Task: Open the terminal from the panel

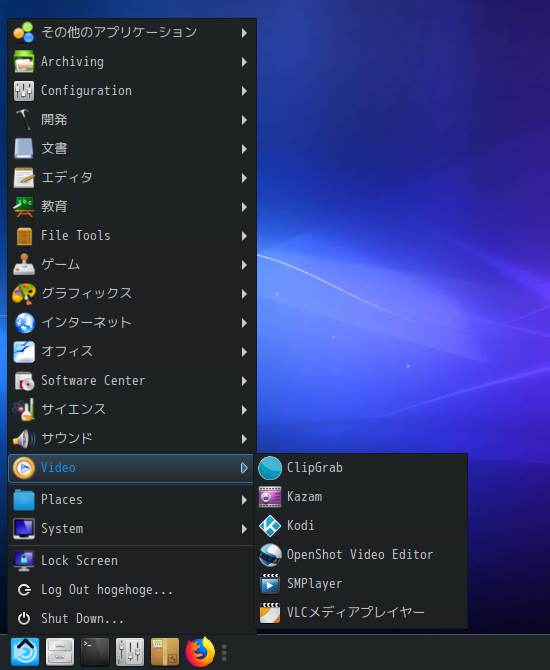Action: pyautogui.click(x=94, y=652)
